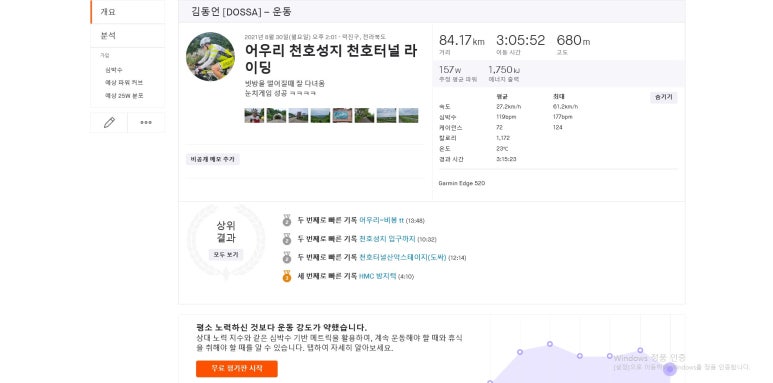
Task: Click the 177bpm max heart rate
Action: tap(563, 117)
